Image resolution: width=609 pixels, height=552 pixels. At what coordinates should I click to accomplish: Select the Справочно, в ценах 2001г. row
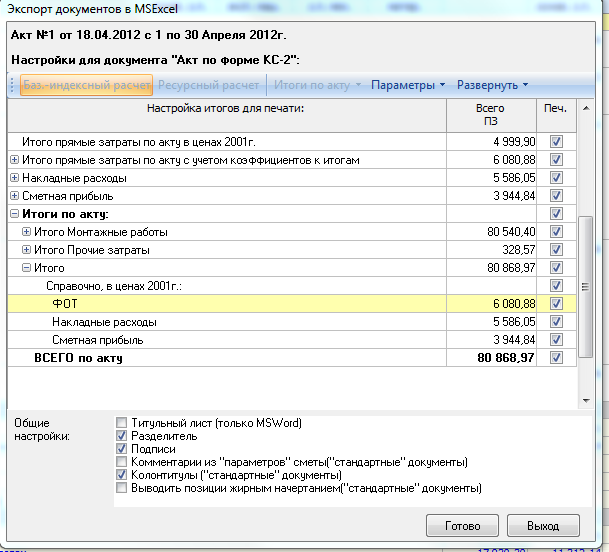[292, 286]
